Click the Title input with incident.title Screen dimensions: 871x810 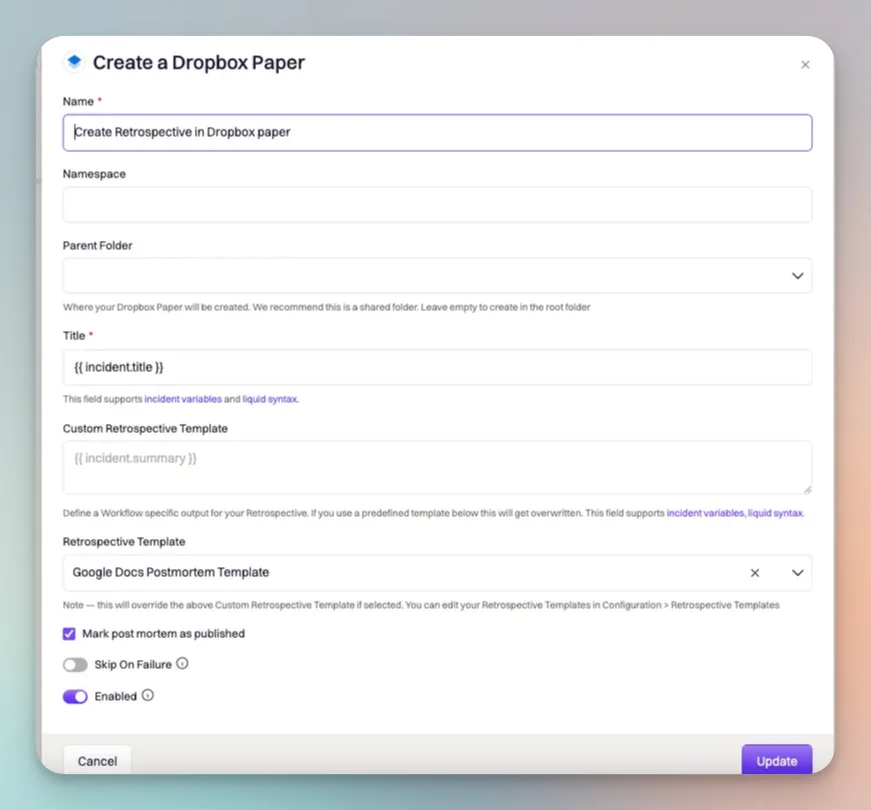pos(437,367)
